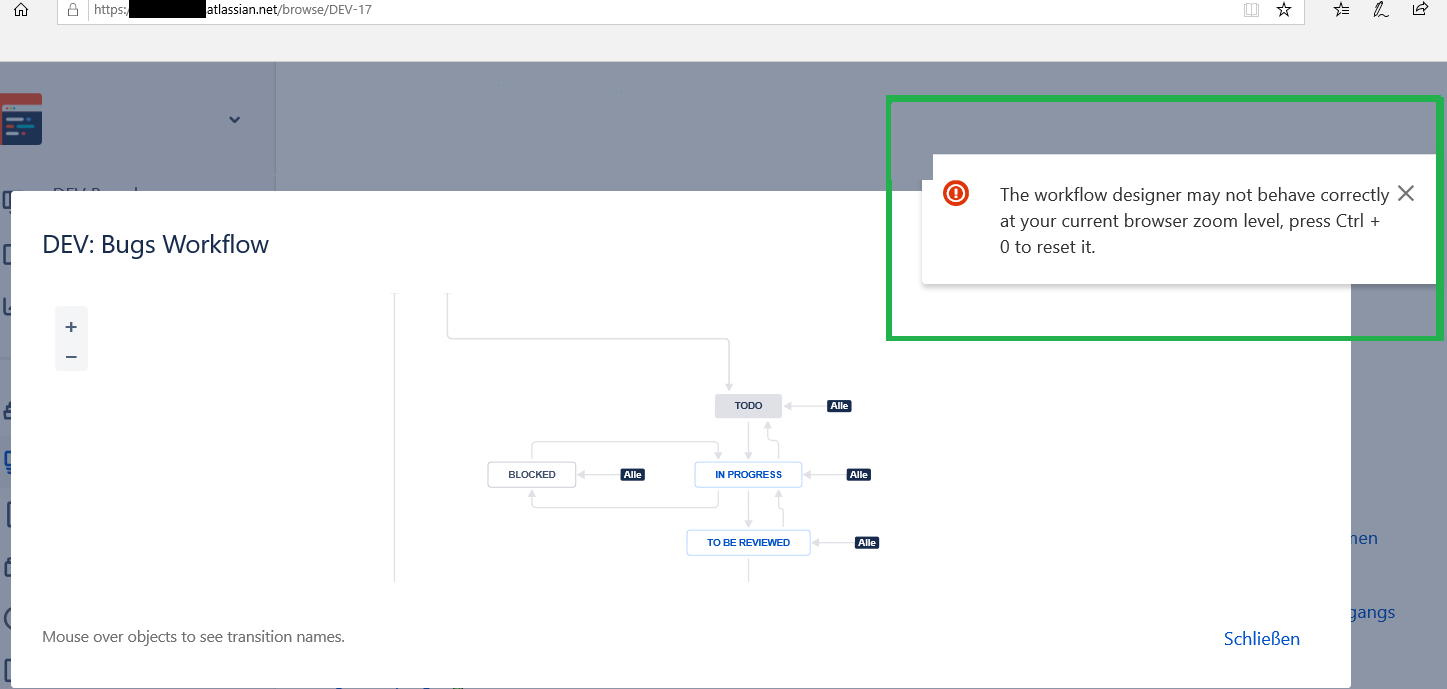1447x689 pixels.
Task: Click the Alle label next to BLOCKED
Action: pos(632,474)
